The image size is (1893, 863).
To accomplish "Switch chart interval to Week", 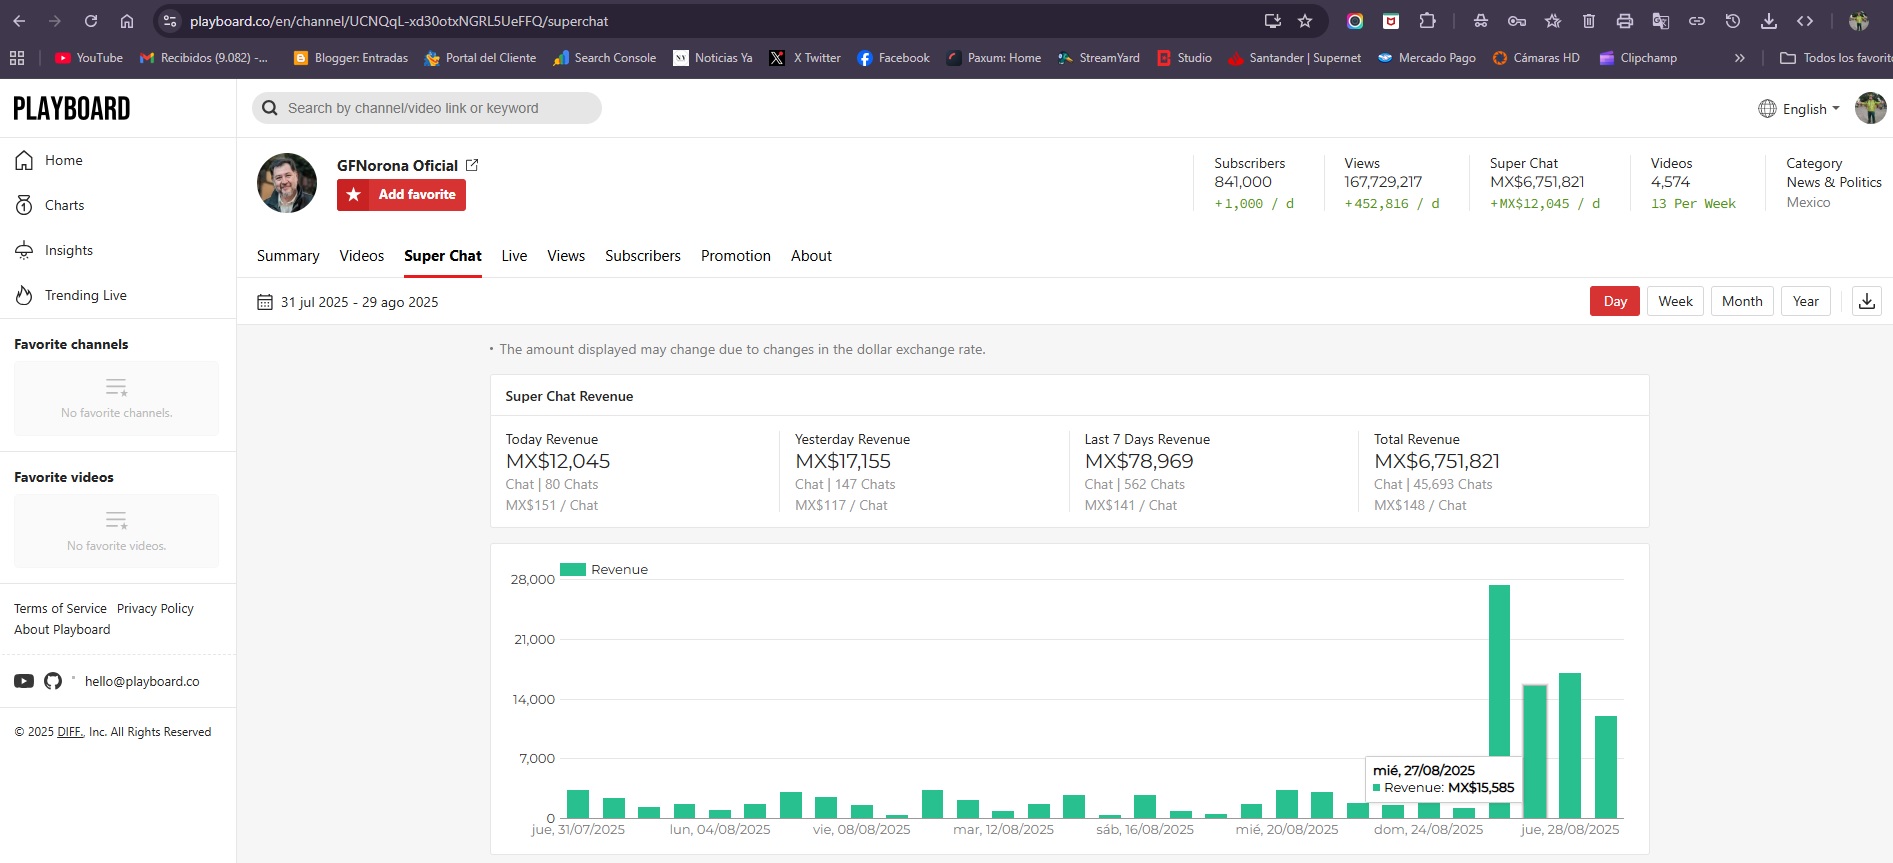I will pyautogui.click(x=1675, y=301).
